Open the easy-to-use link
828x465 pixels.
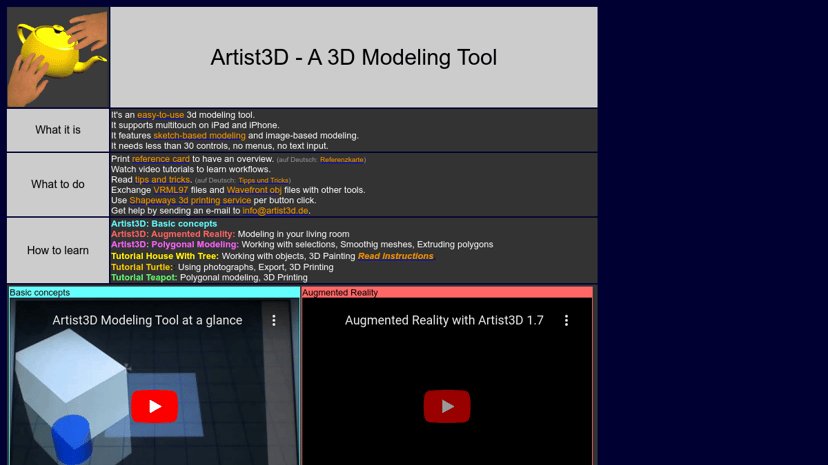(x=161, y=115)
